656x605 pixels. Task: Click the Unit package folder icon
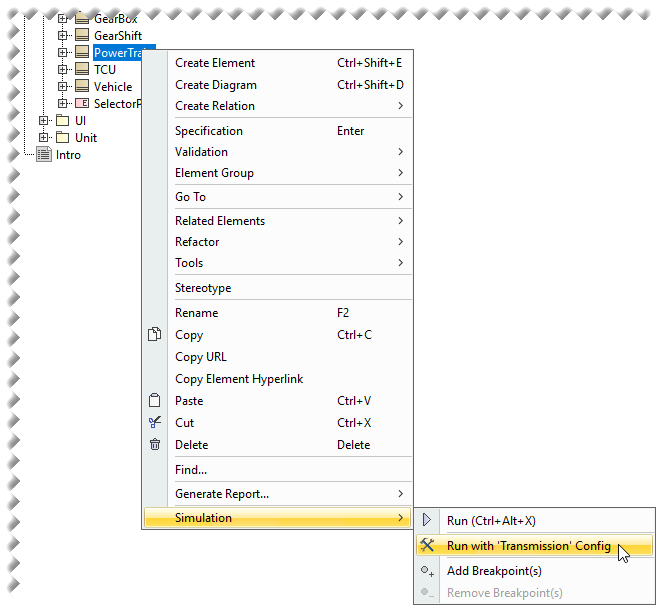63,137
